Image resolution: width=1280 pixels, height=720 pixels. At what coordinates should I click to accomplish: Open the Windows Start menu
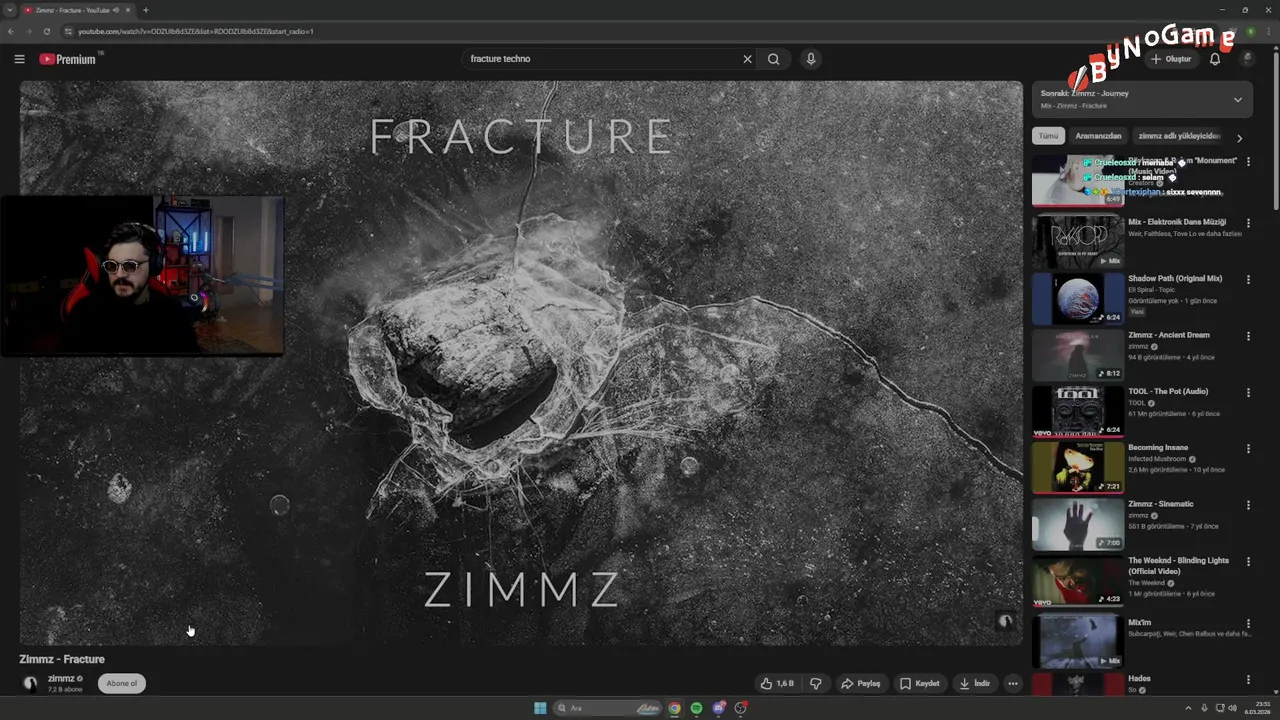(x=540, y=708)
